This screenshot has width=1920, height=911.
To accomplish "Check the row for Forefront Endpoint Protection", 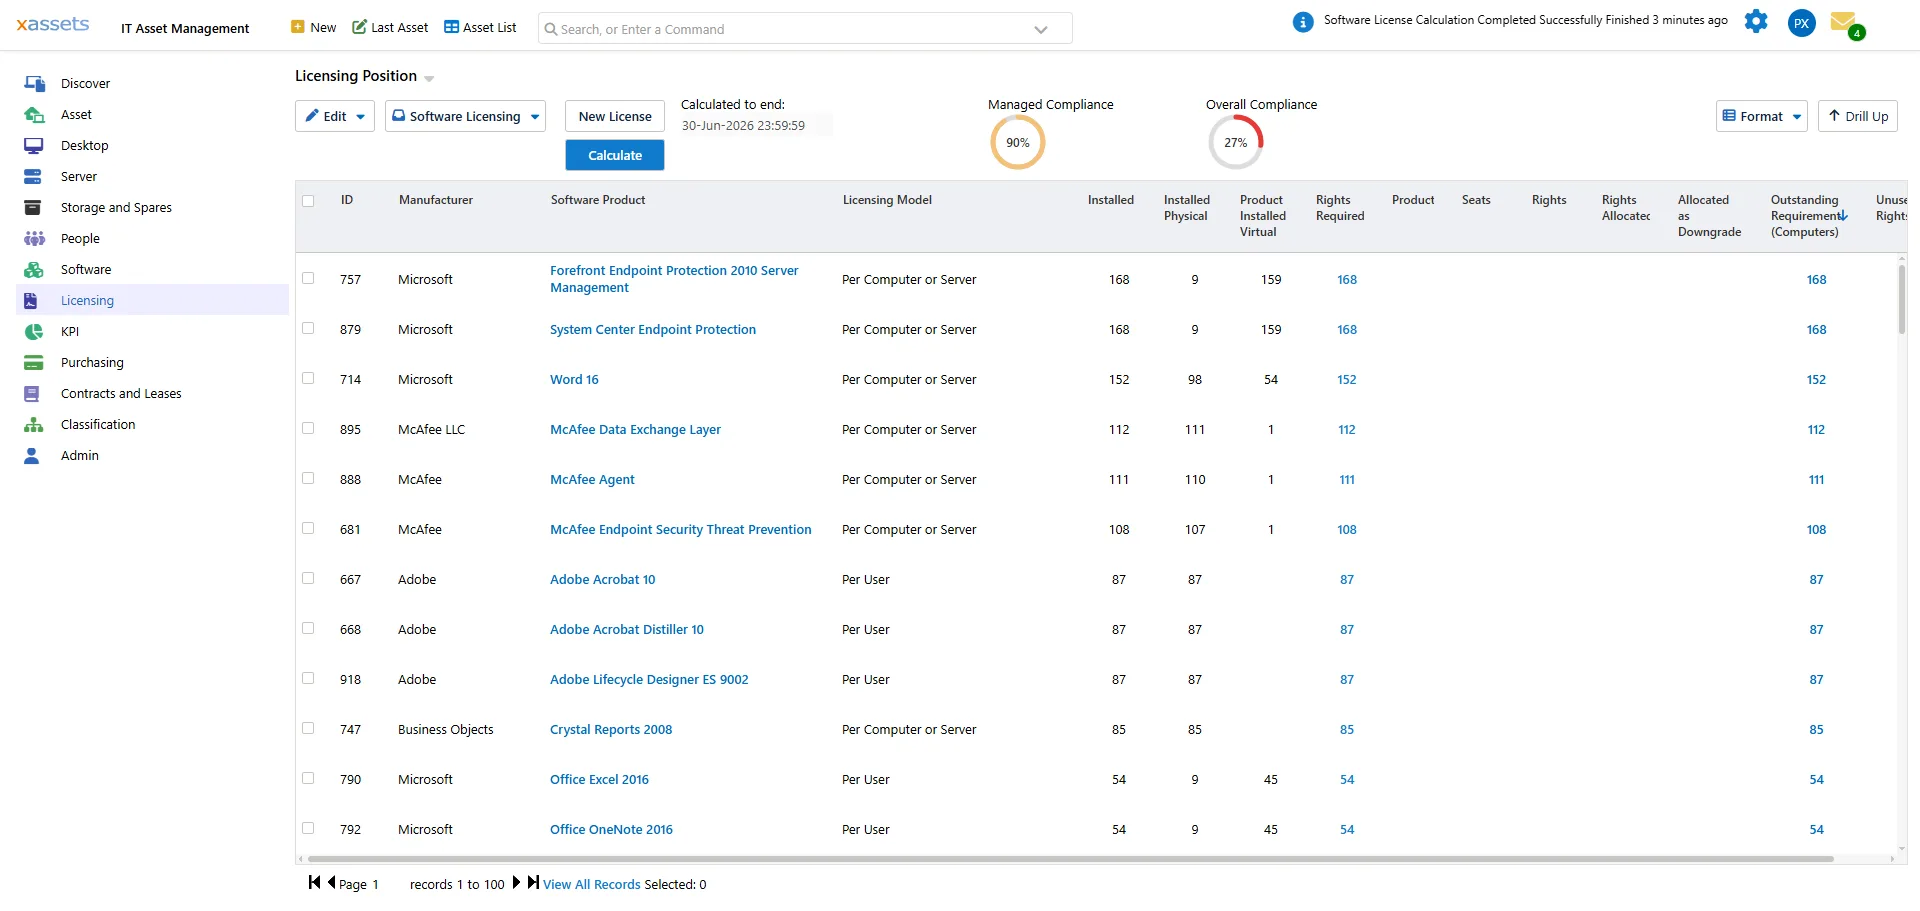I will [x=308, y=279].
